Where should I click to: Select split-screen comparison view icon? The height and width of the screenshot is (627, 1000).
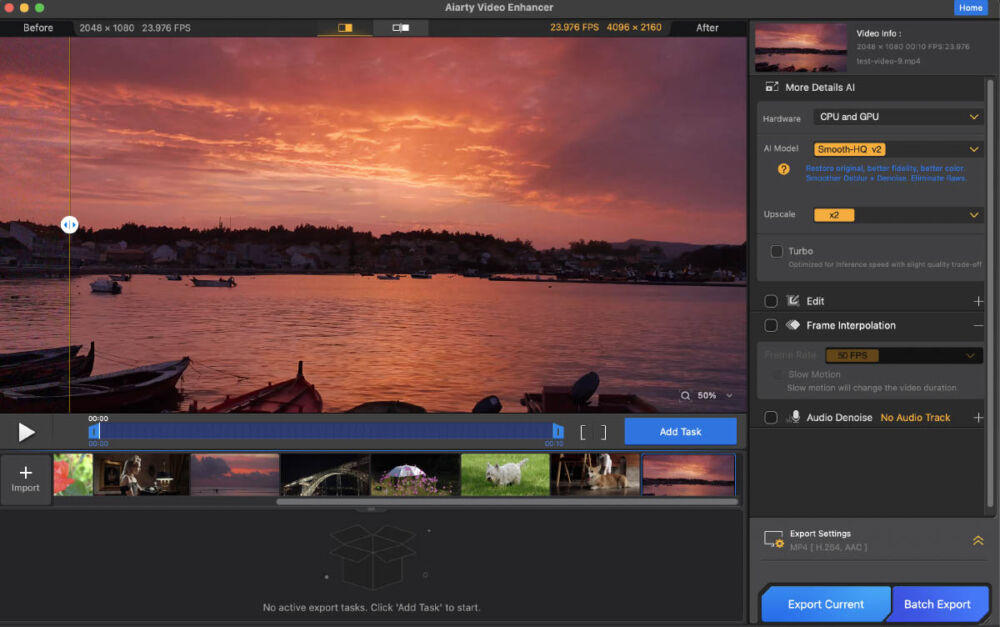tap(345, 28)
